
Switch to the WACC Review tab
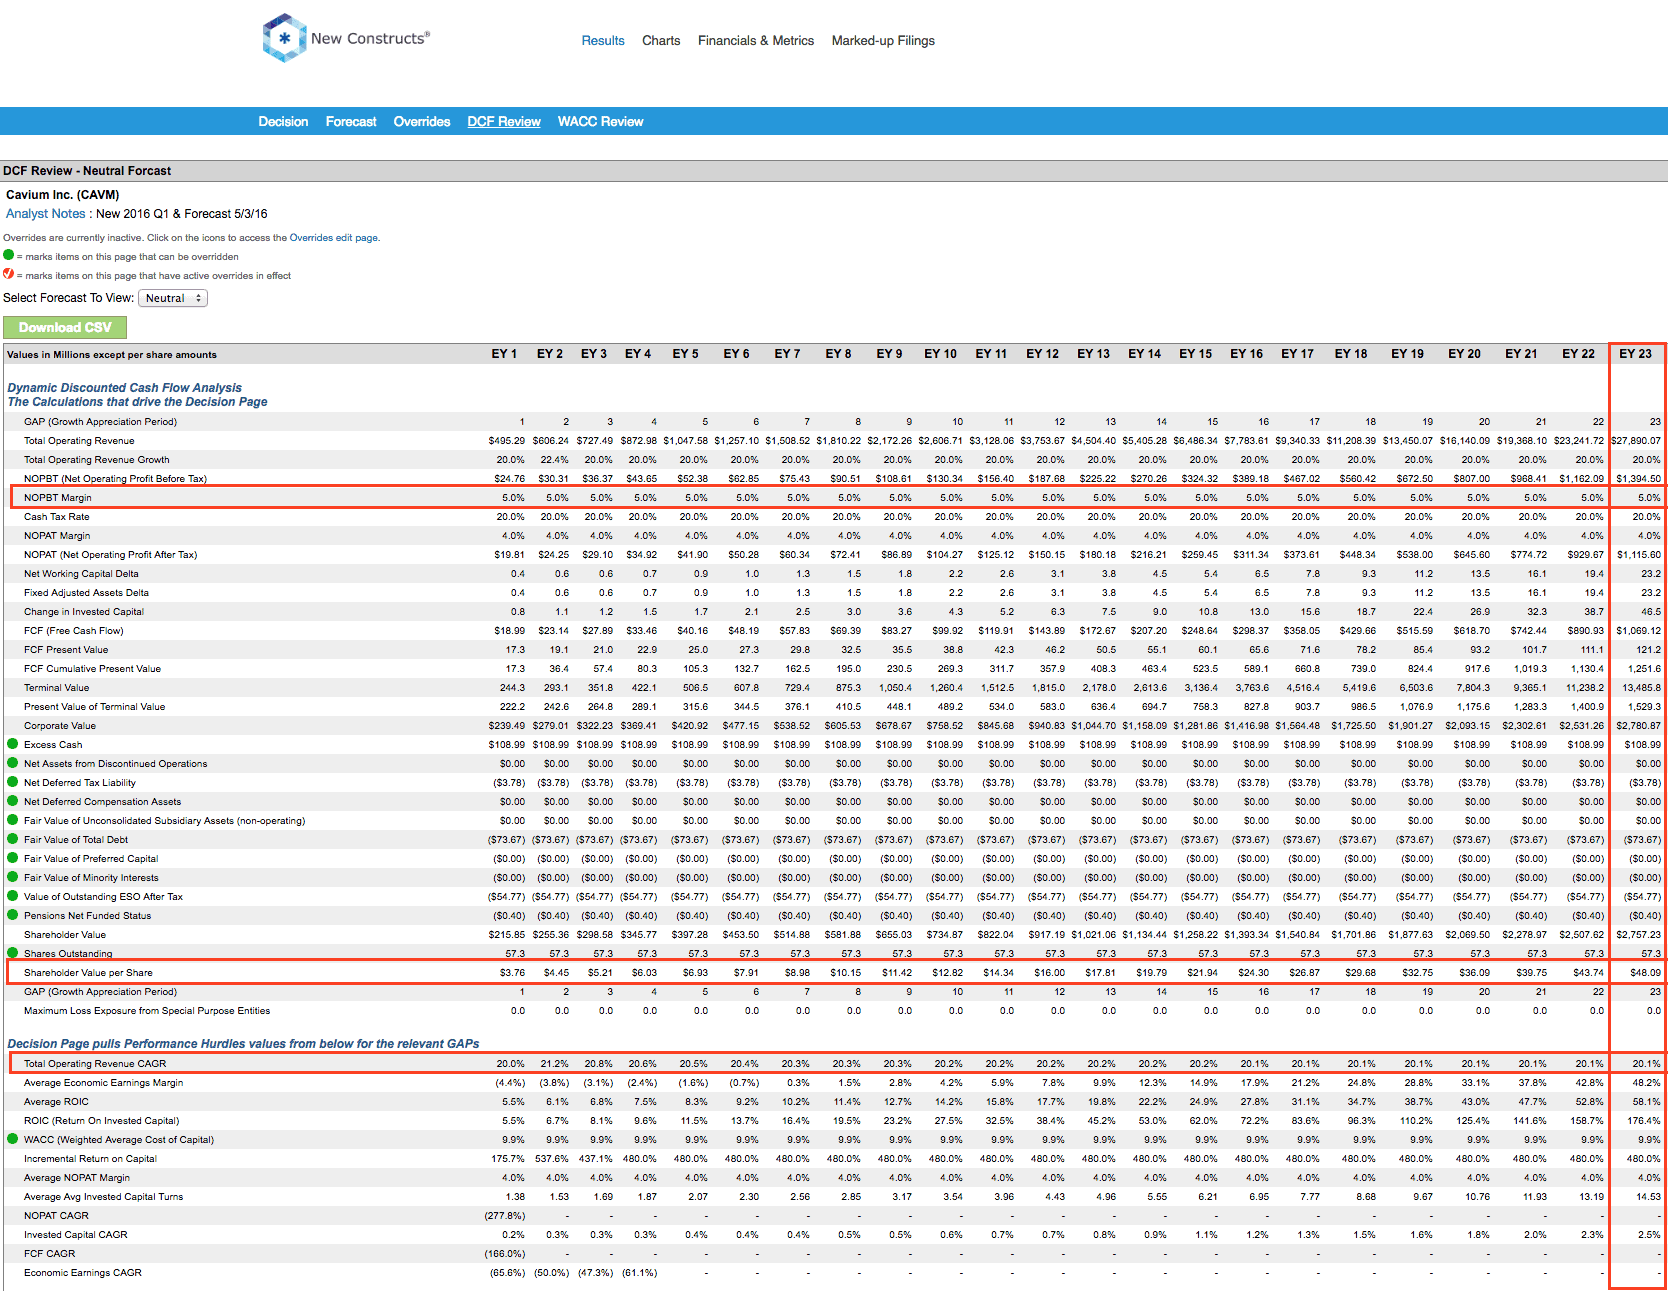[x=600, y=122]
